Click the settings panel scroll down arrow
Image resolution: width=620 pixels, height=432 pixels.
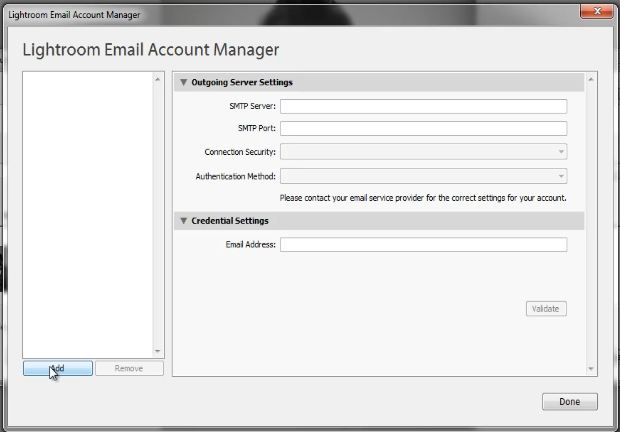(591, 369)
